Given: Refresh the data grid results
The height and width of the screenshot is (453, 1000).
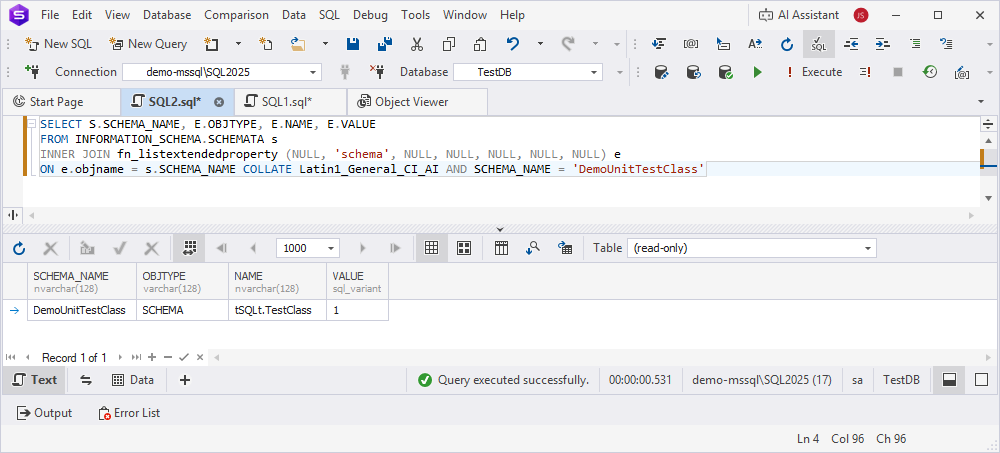Looking at the screenshot, I should pos(19,248).
